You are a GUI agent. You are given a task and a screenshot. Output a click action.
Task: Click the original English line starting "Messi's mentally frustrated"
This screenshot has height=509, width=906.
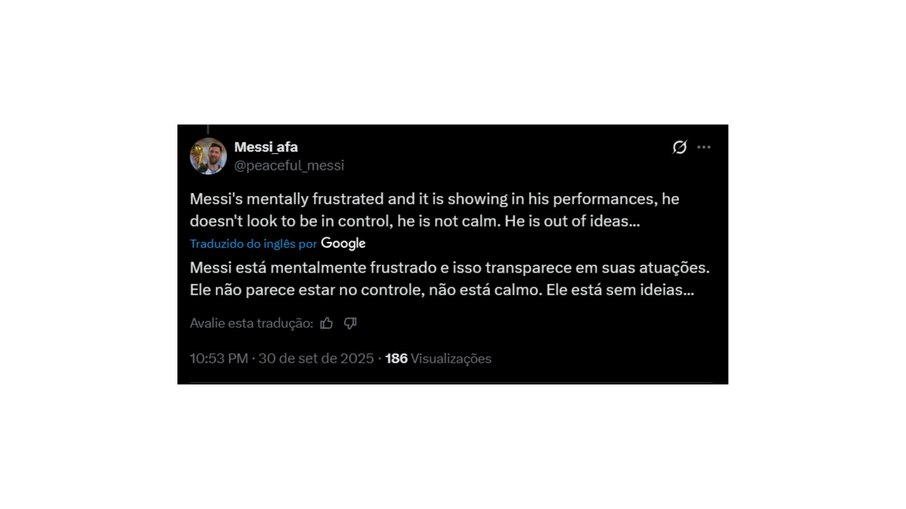tap(434, 199)
